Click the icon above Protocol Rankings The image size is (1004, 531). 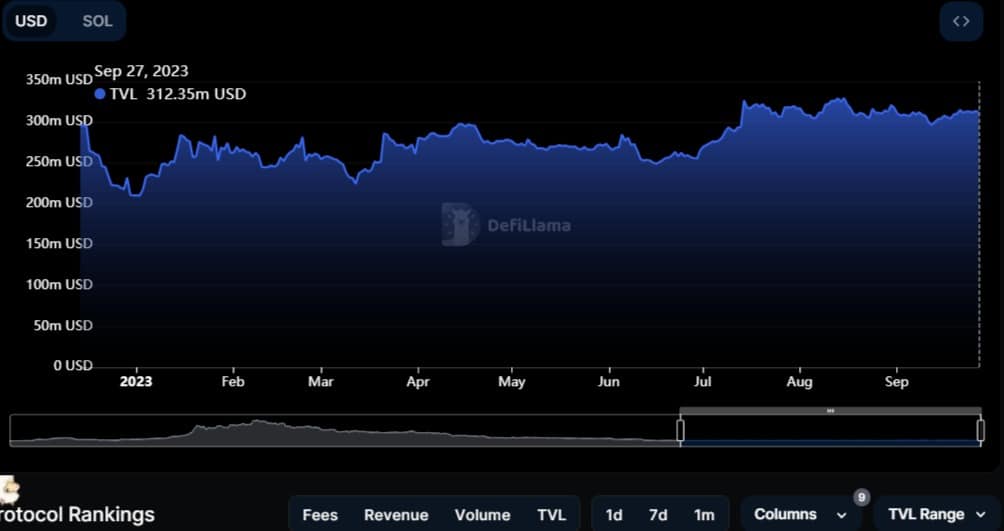pos(10,490)
